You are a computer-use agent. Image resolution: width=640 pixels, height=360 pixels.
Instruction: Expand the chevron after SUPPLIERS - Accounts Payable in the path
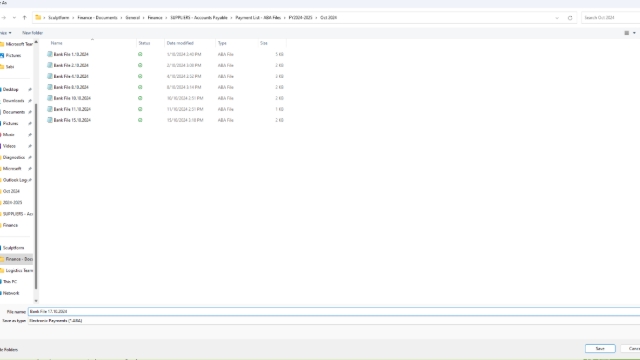(231, 18)
